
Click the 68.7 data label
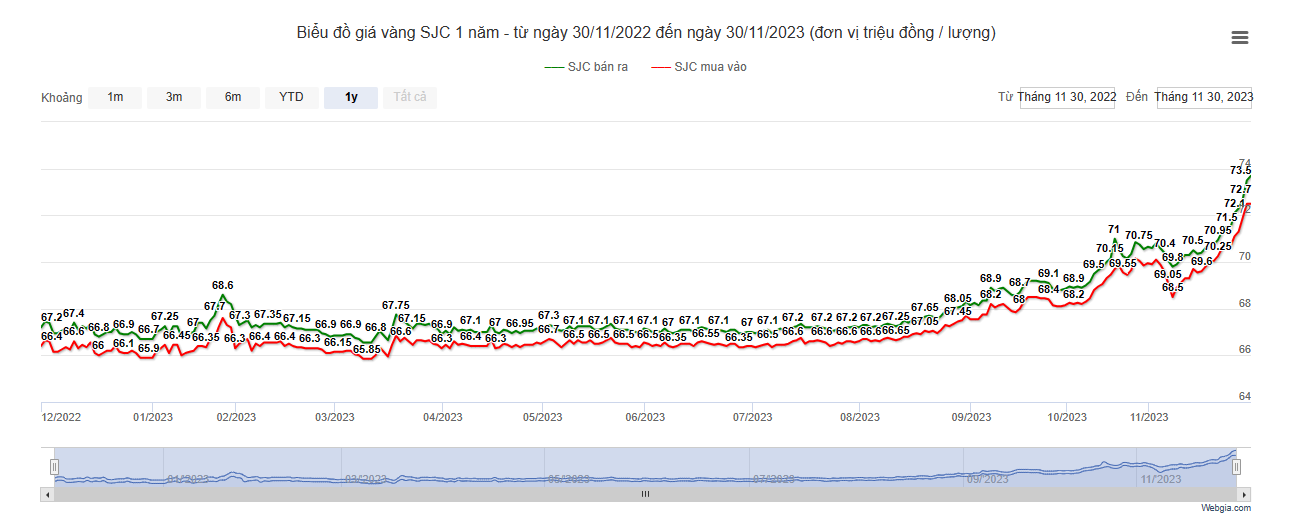click(1020, 282)
